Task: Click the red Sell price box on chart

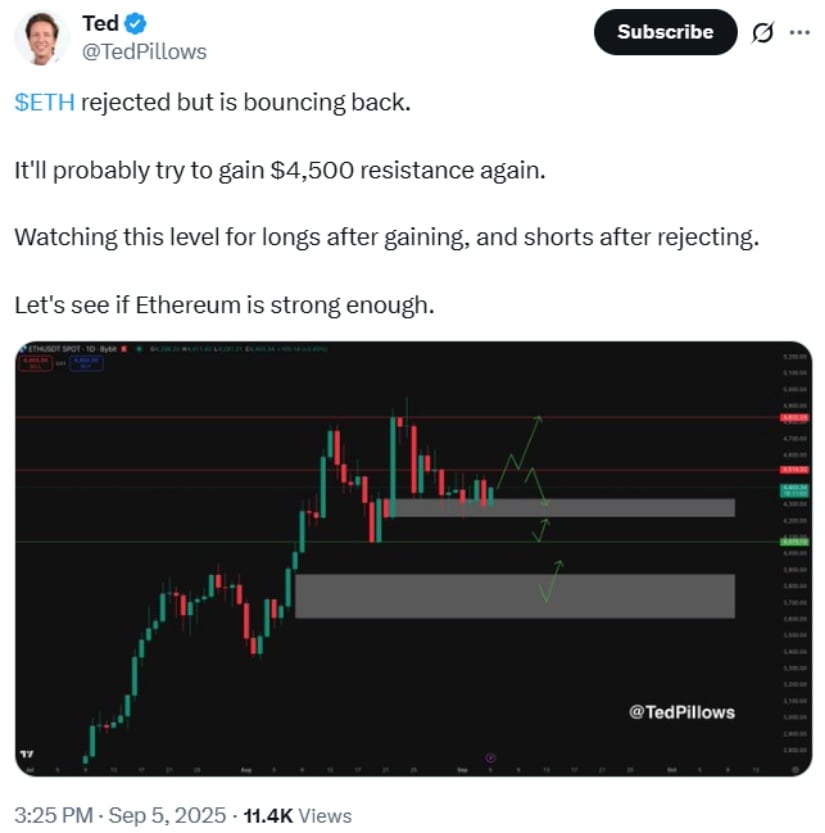Action: click(x=36, y=363)
